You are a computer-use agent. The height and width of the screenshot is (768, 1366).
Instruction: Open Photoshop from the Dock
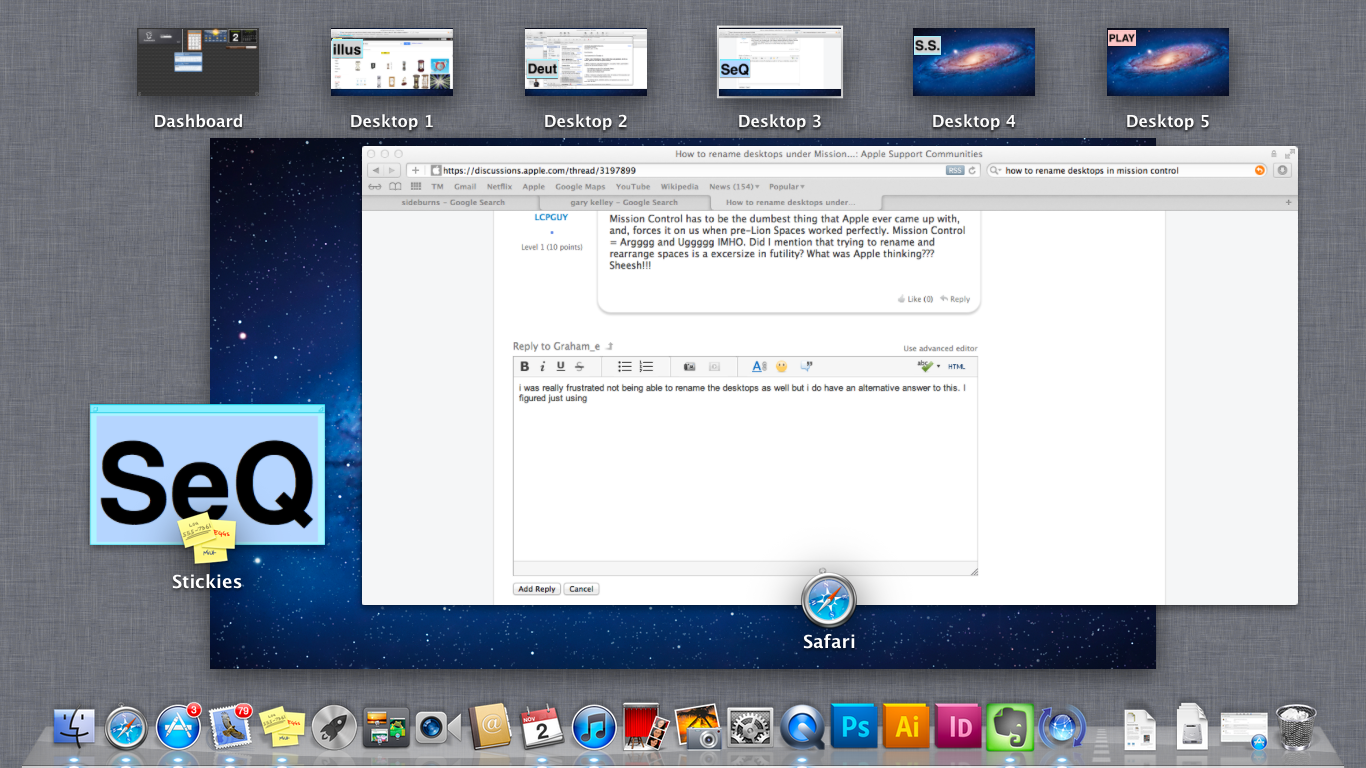855,727
